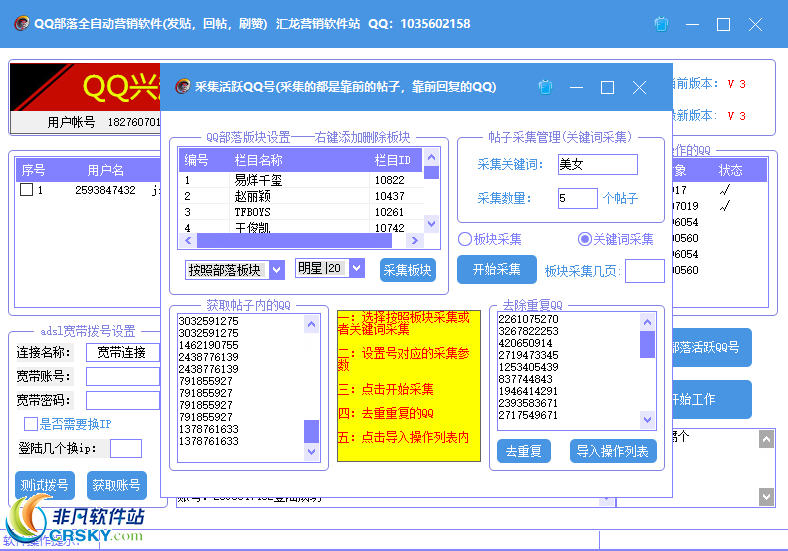Click the 状态 column header in main window

click(730, 170)
